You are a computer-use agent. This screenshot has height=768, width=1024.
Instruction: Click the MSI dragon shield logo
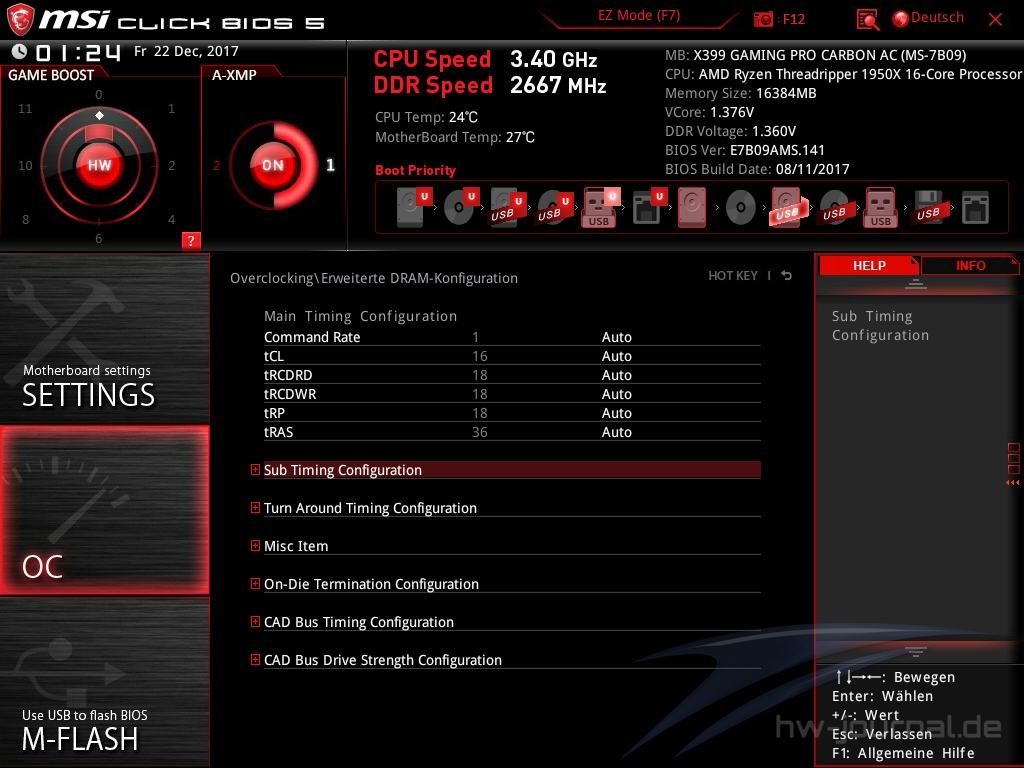[x=20, y=20]
